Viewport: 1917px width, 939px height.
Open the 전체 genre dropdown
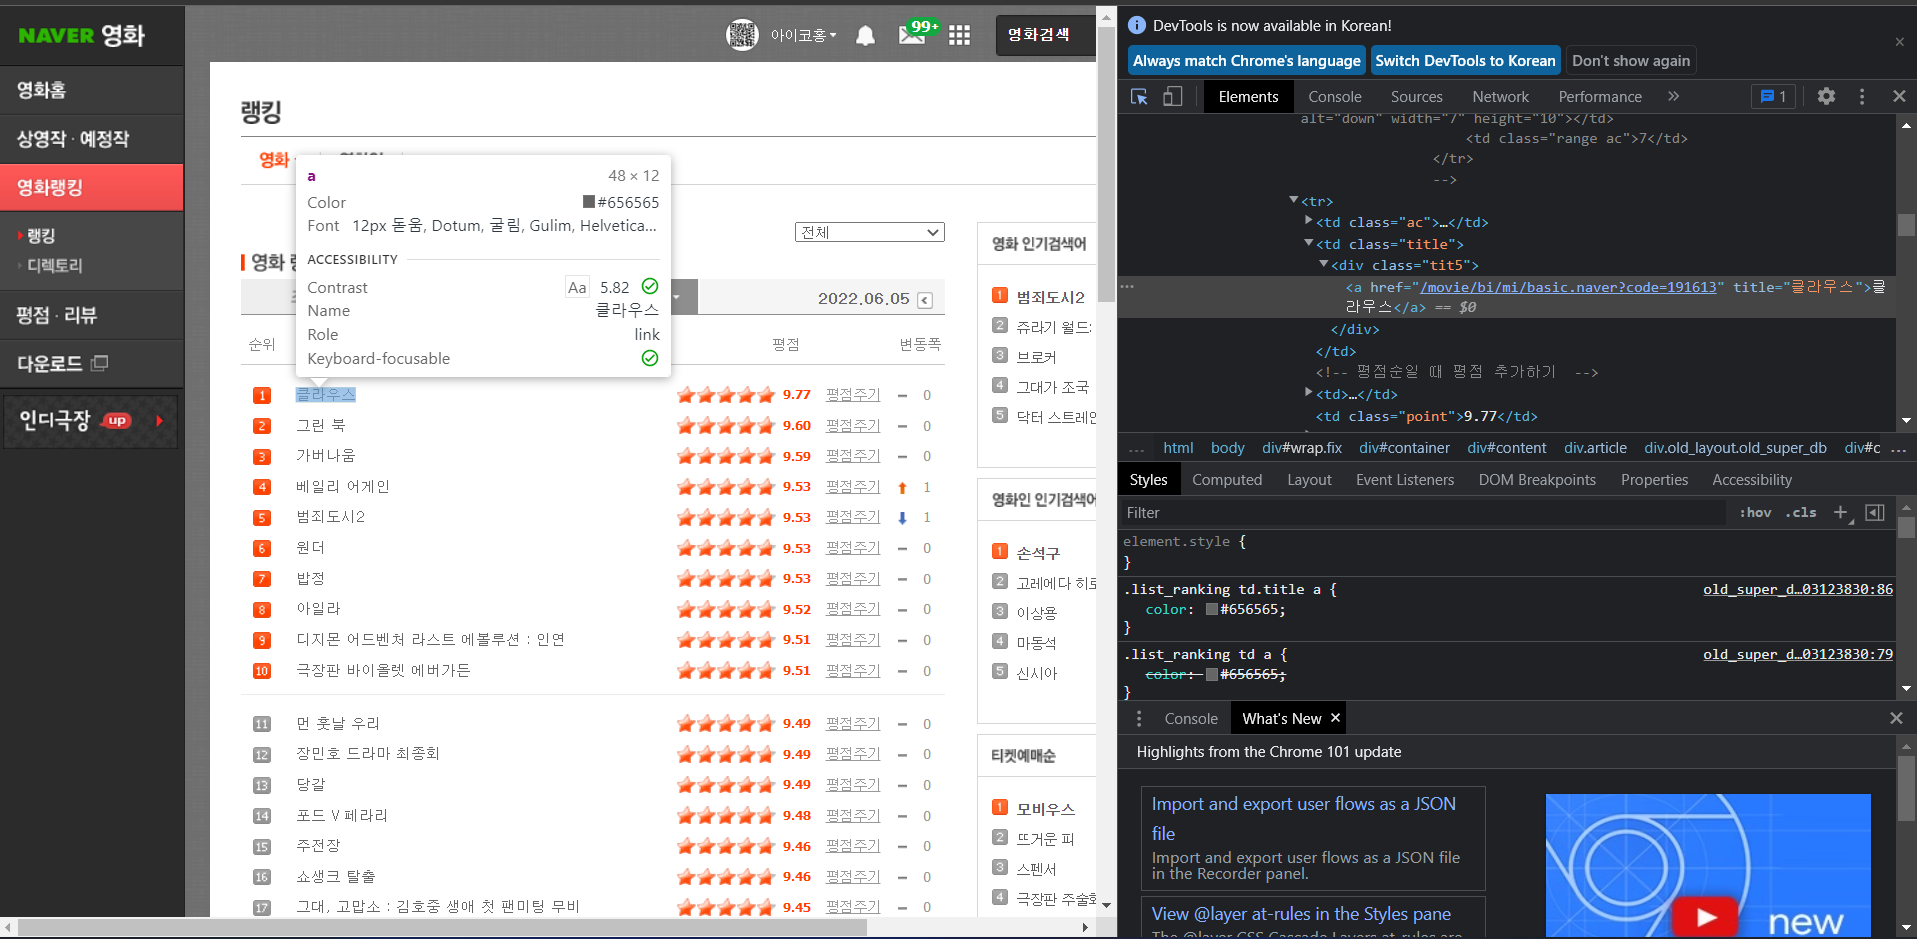click(x=869, y=232)
